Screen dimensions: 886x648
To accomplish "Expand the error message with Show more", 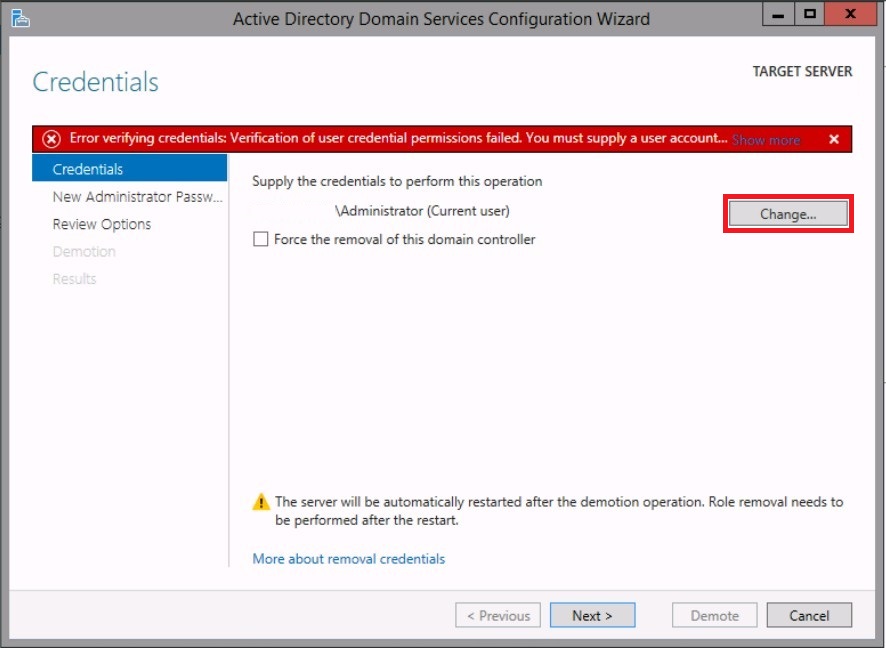I will pos(765,140).
